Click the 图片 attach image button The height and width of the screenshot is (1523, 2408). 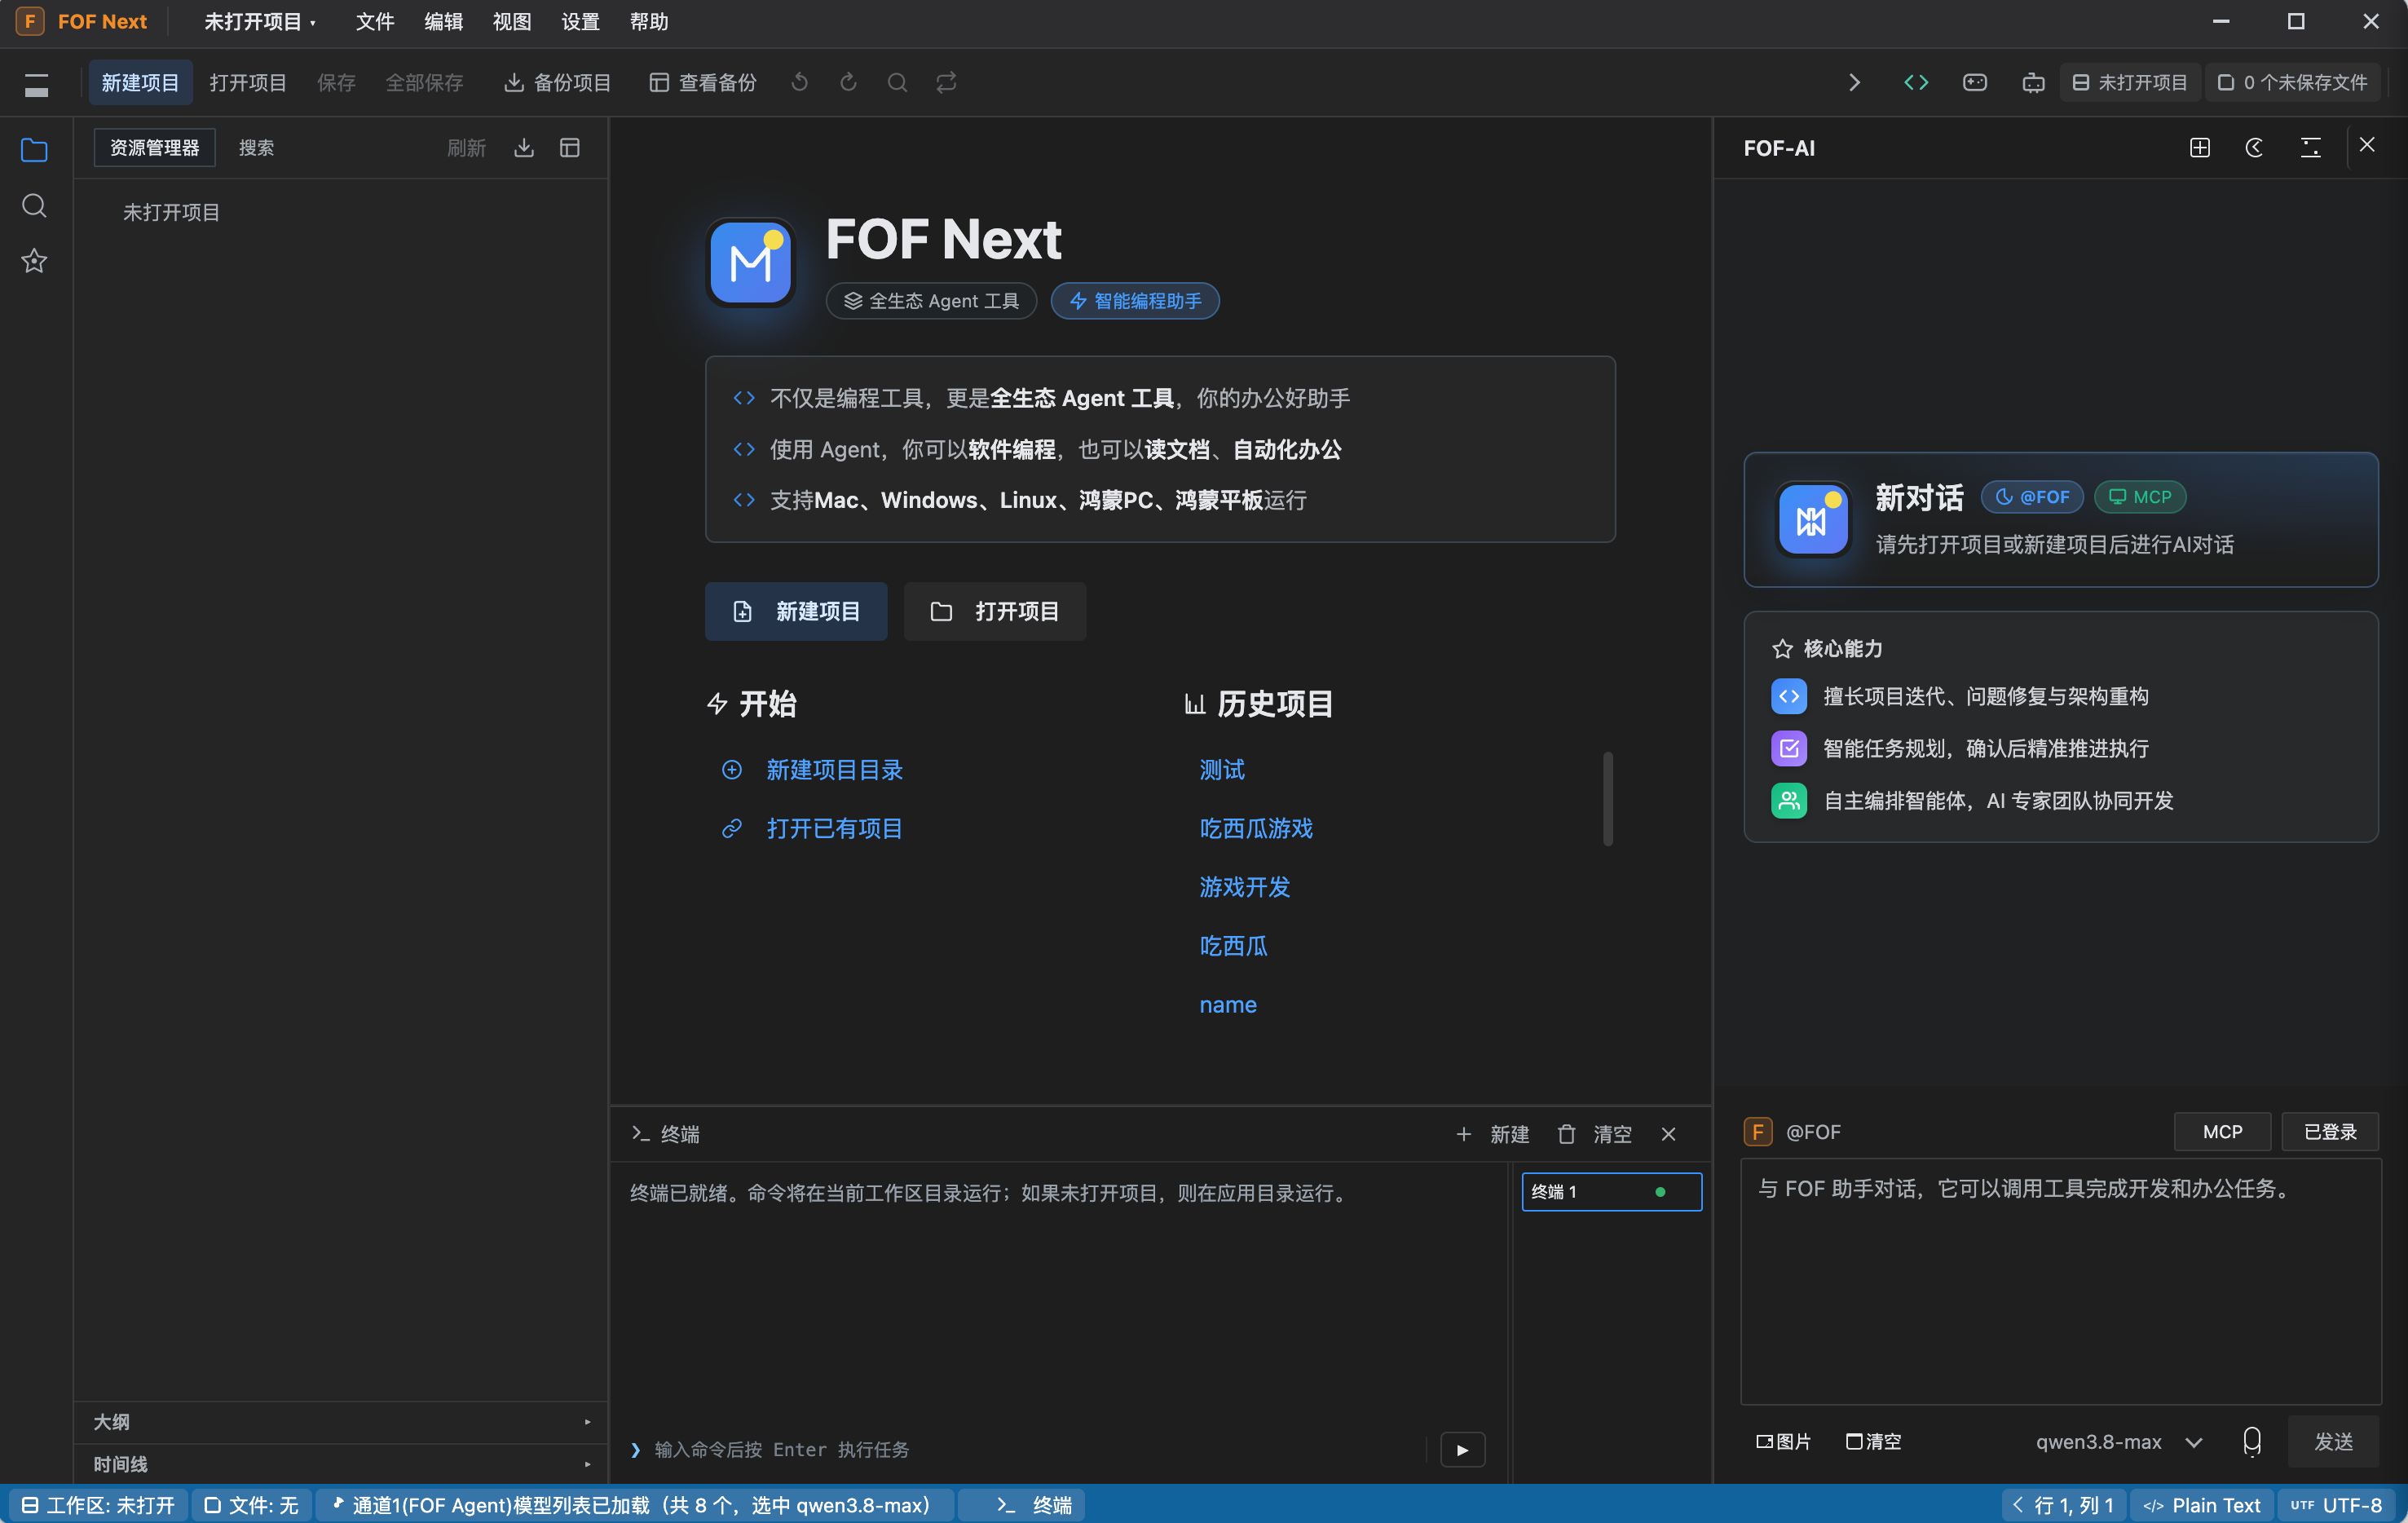[1784, 1441]
